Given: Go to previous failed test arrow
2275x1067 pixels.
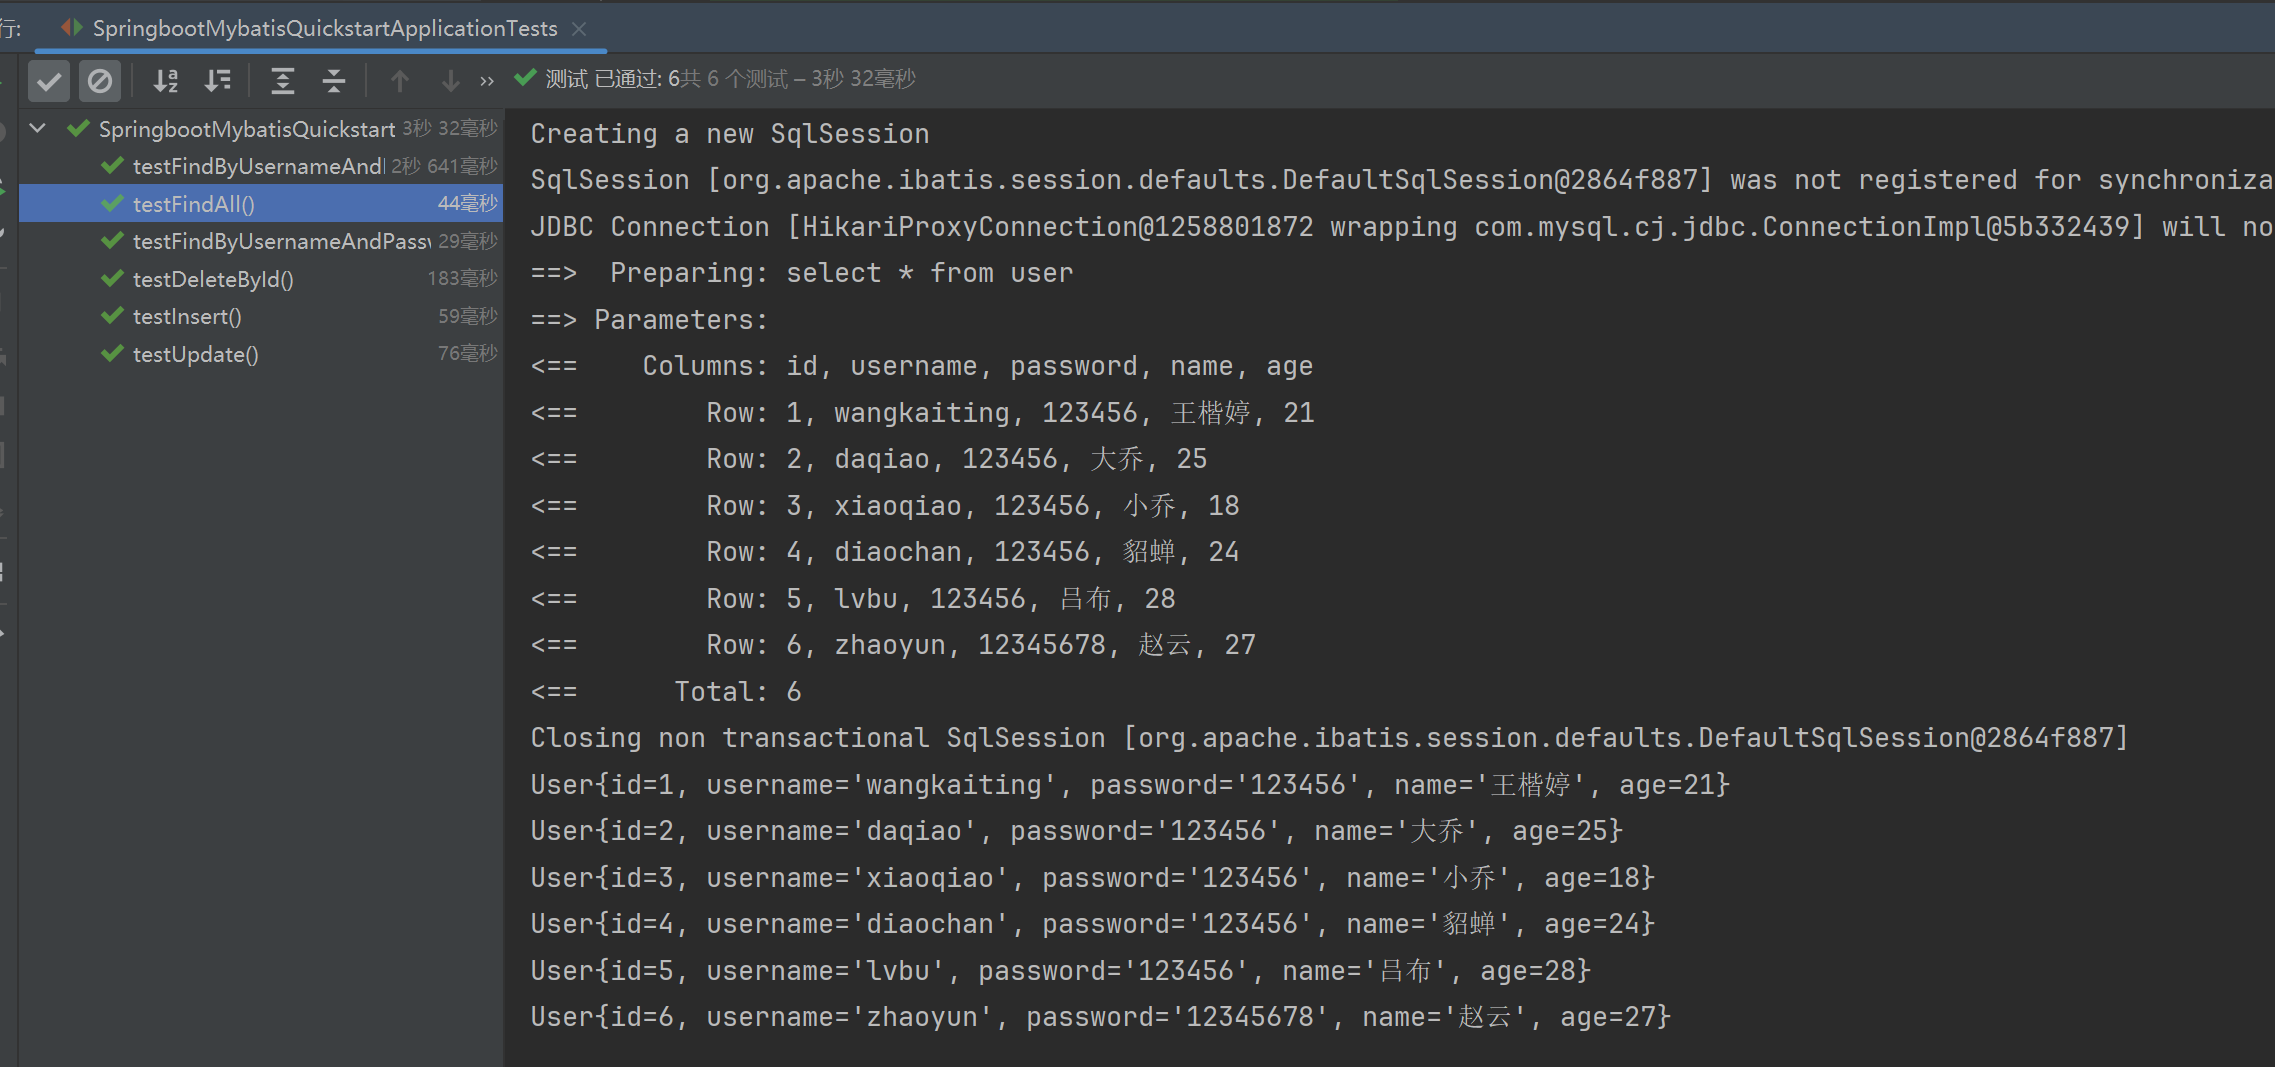Looking at the screenshot, I should [x=400, y=81].
